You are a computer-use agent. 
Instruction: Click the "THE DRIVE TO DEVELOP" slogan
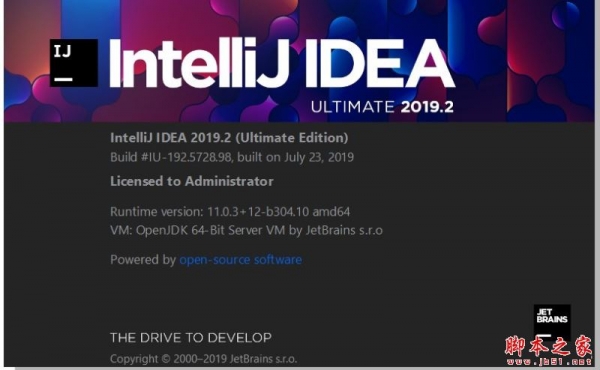191,337
